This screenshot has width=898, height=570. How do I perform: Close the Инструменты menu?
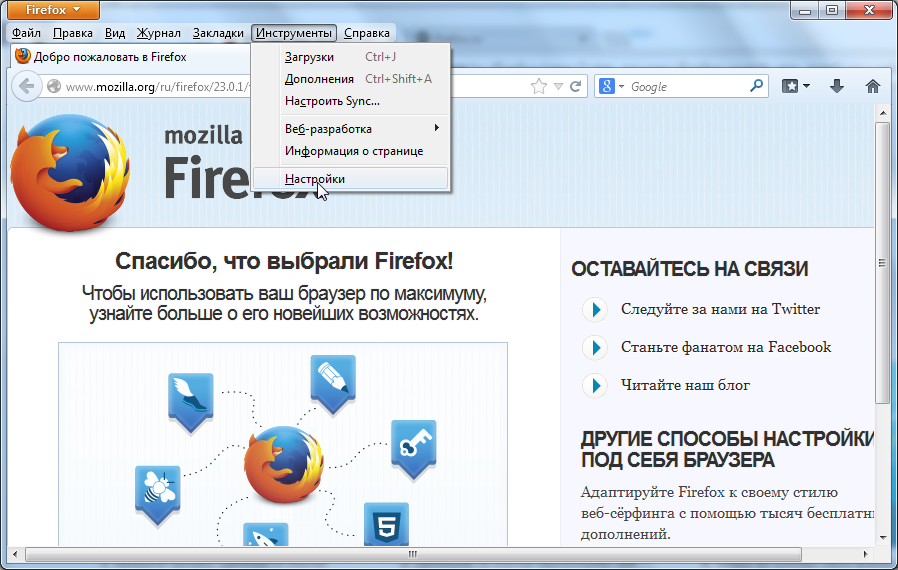294,33
